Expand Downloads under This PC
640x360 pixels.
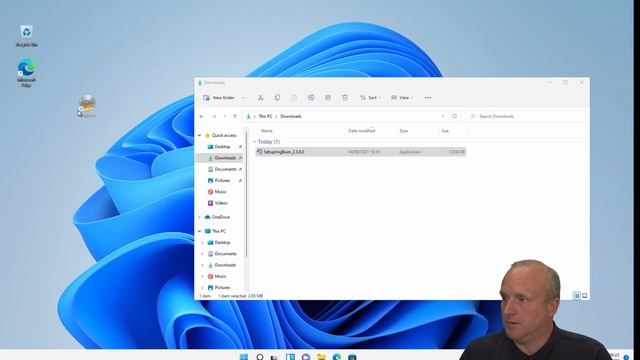(202, 265)
